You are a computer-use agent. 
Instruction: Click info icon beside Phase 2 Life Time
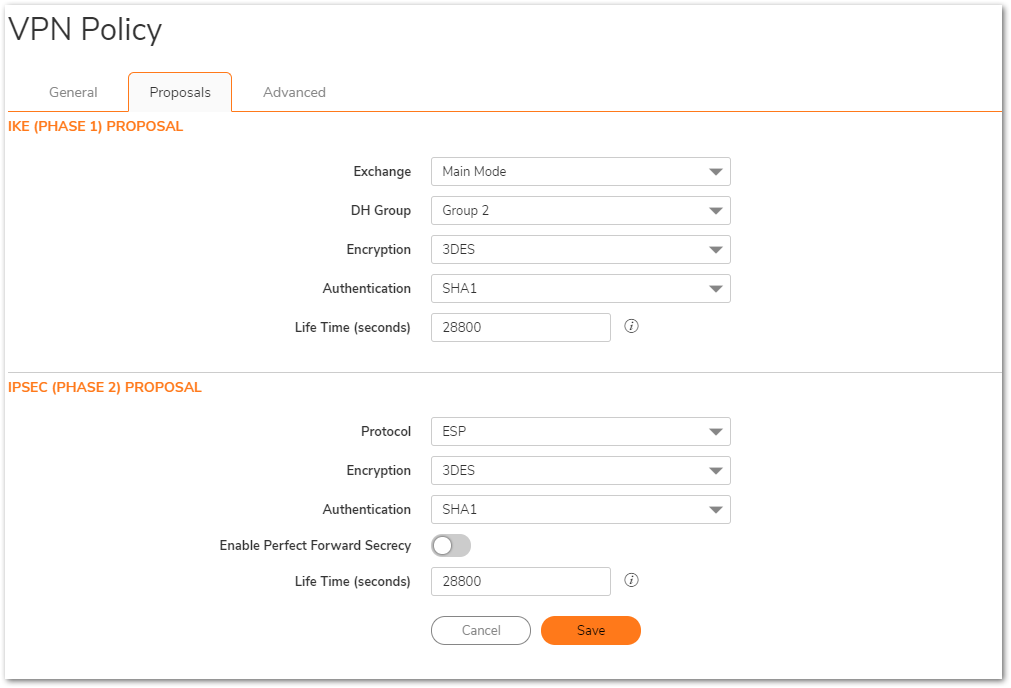coord(631,580)
